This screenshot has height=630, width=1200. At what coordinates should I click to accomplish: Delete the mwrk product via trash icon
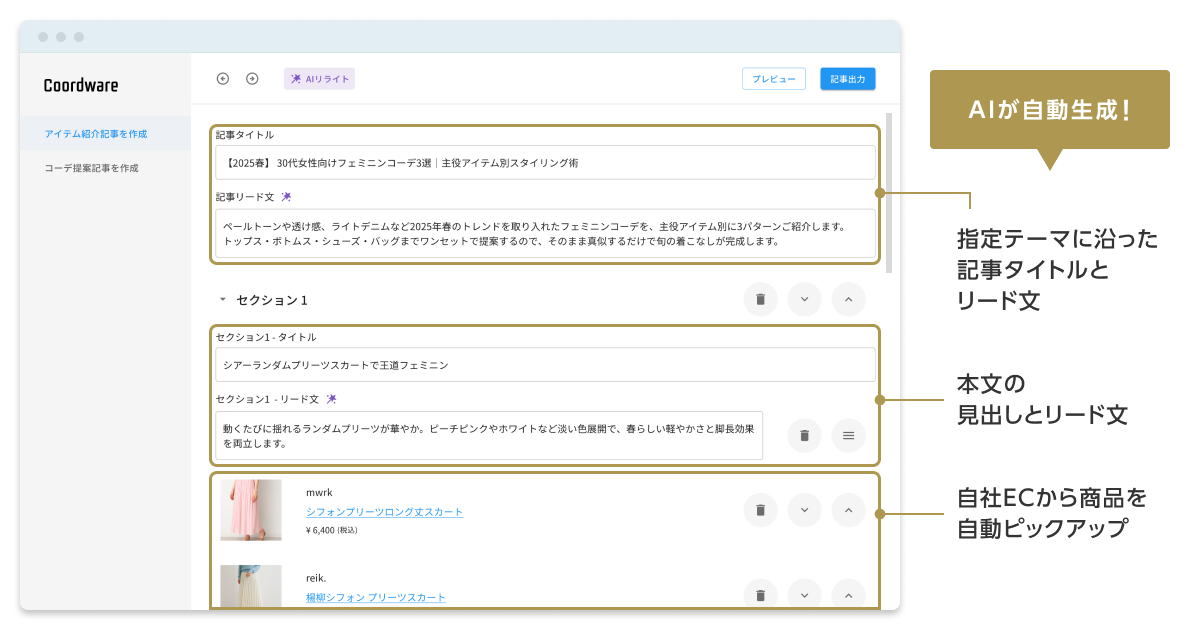pyautogui.click(x=760, y=510)
